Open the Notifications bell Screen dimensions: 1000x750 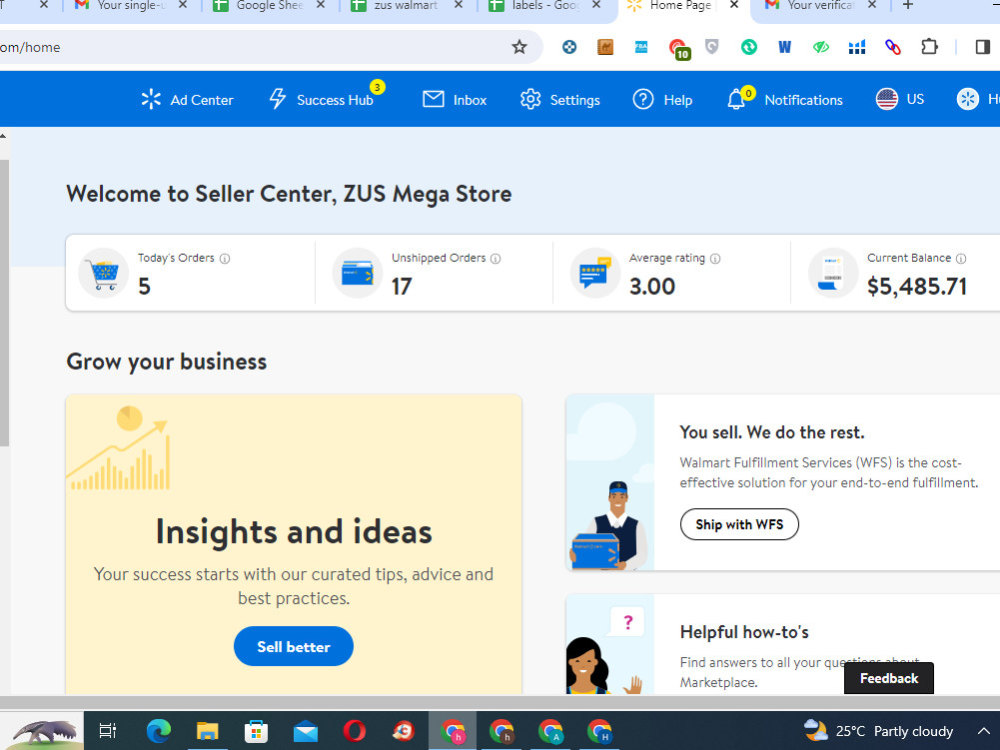pyautogui.click(x=784, y=99)
